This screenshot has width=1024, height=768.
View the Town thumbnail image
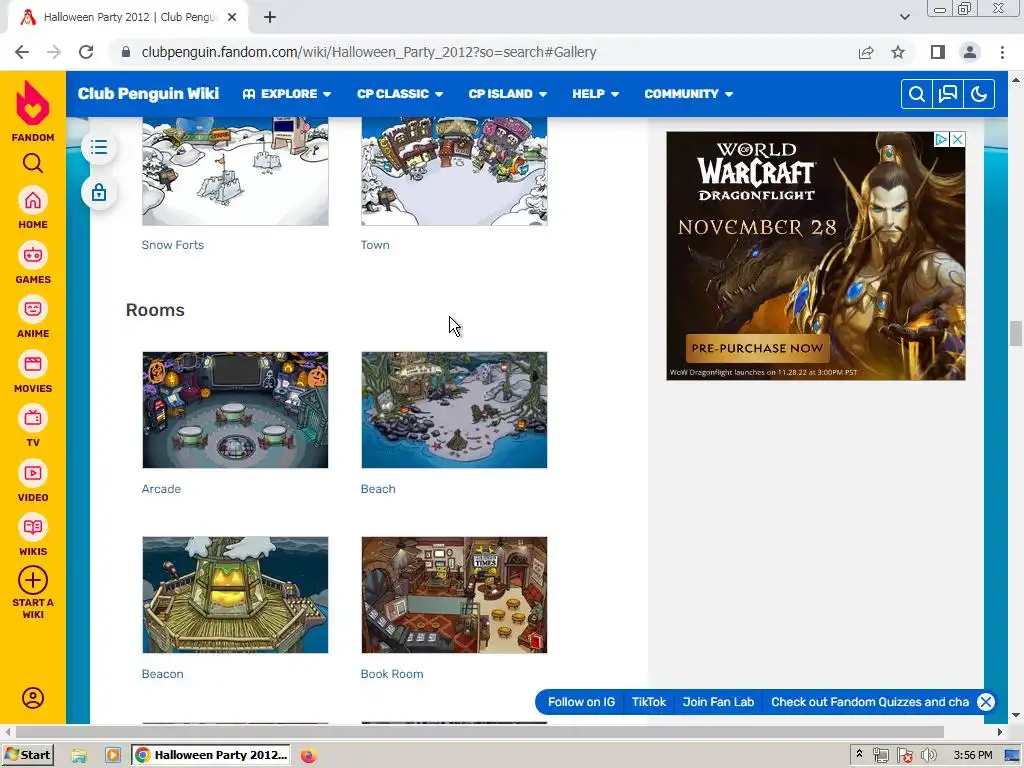pyautogui.click(x=455, y=171)
